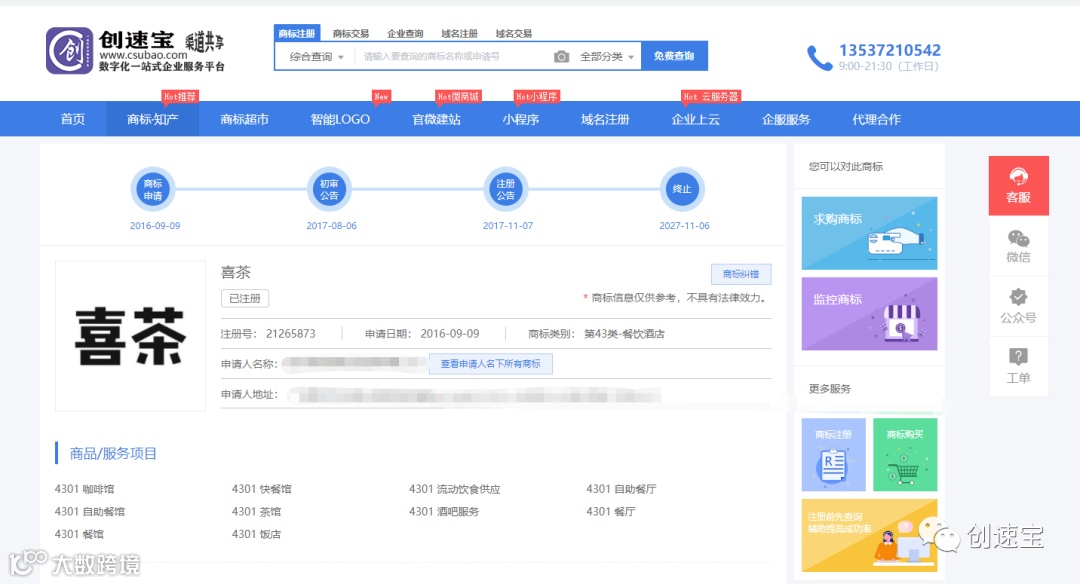Open the 监控商标 banner card
This screenshot has height=584, width=1080.
[x=869, y=314]
